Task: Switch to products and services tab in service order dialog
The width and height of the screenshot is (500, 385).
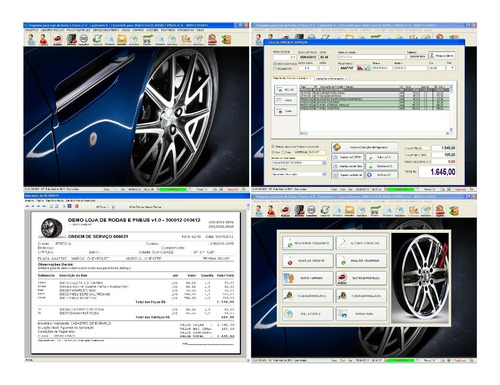Action: click(x=292, y=78)
